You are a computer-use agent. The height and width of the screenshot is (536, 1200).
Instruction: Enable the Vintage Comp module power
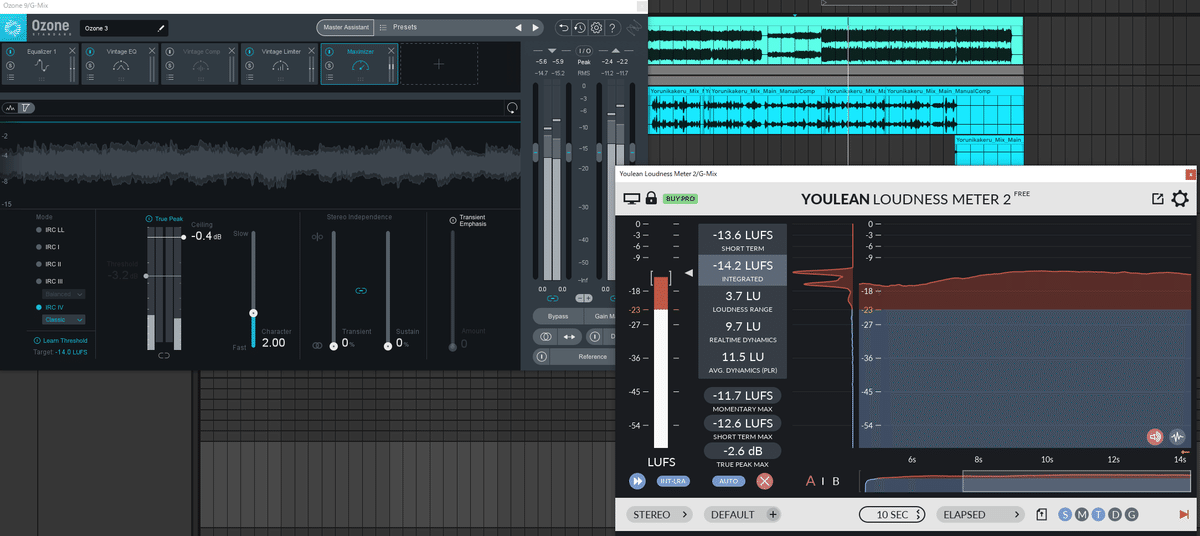168,50
